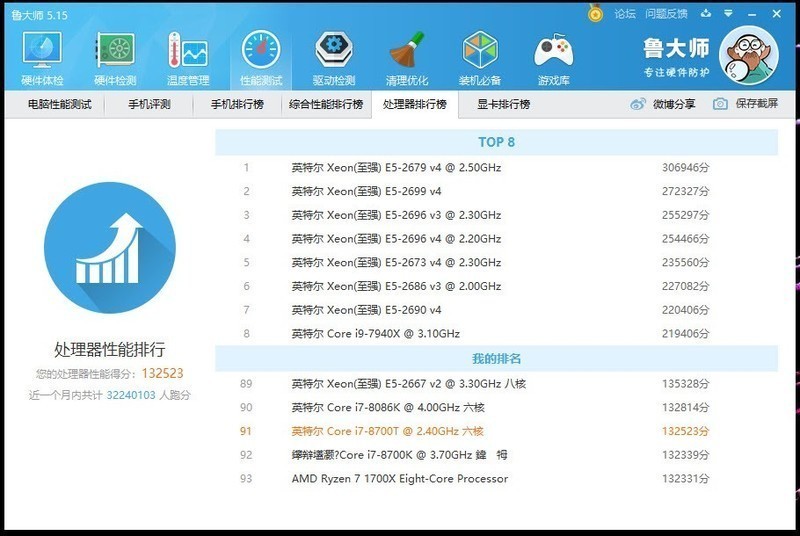800x536 pixels.
Task: Click the 306946分 score
Action: tap(685, 167)
